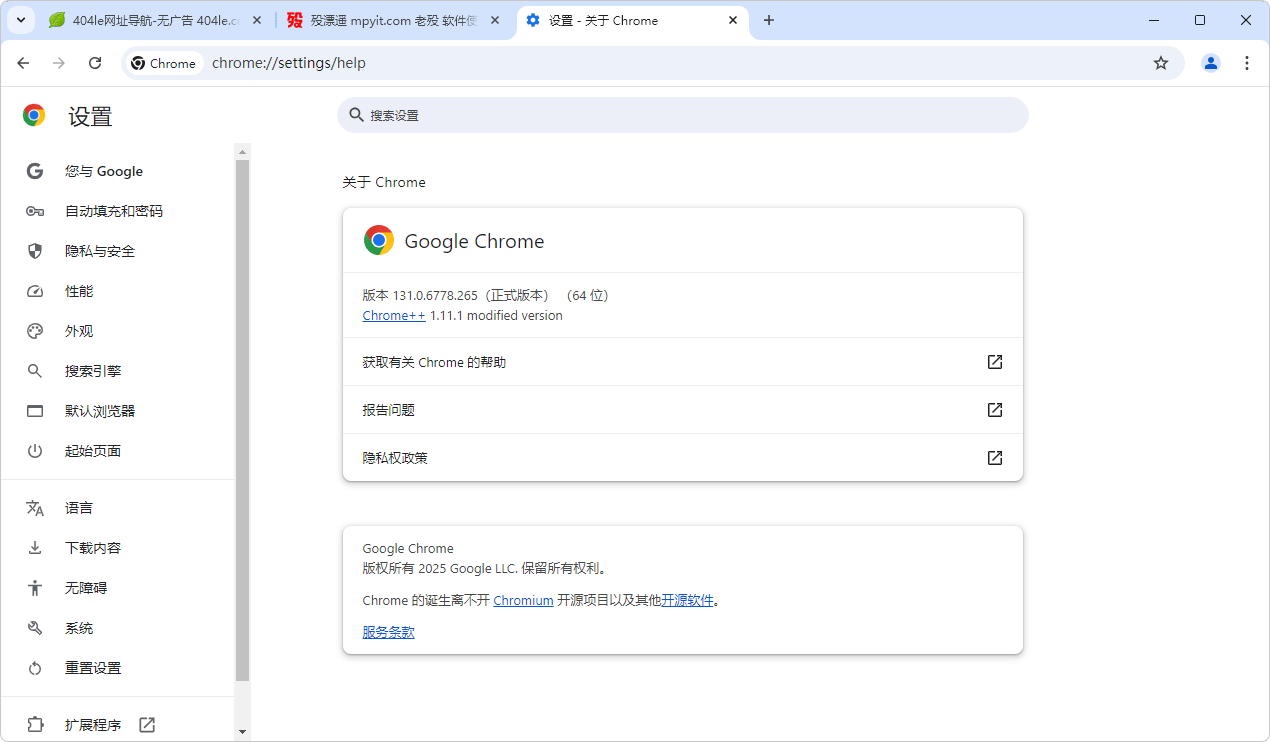This screenshot has height=742, width=1270.
Task: Open 隐私与安全 settings section
Action: 118,251
